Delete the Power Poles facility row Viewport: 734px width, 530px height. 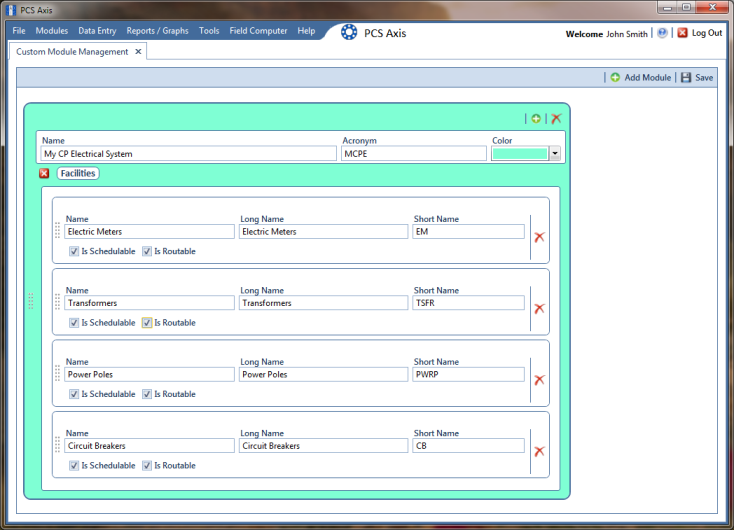point(539,380)
